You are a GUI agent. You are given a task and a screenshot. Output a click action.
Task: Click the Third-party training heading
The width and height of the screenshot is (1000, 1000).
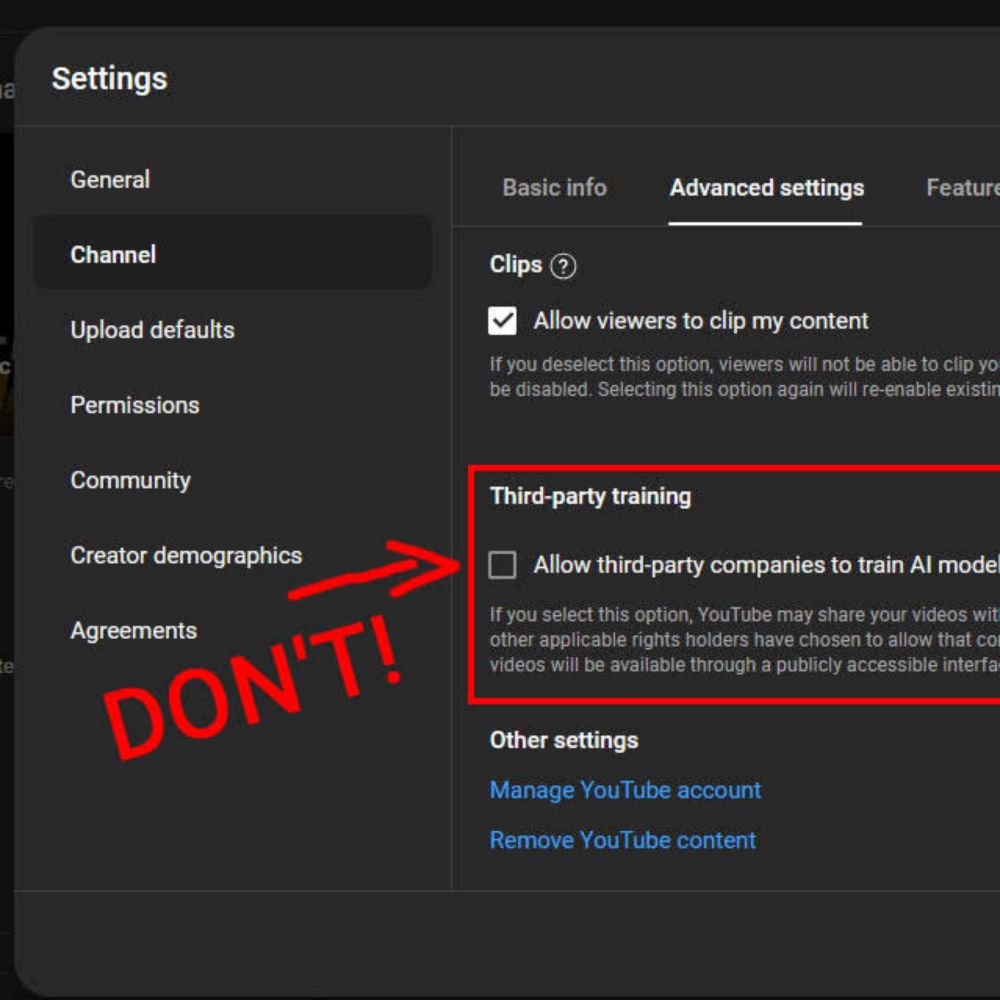click(x=590, y=496)
